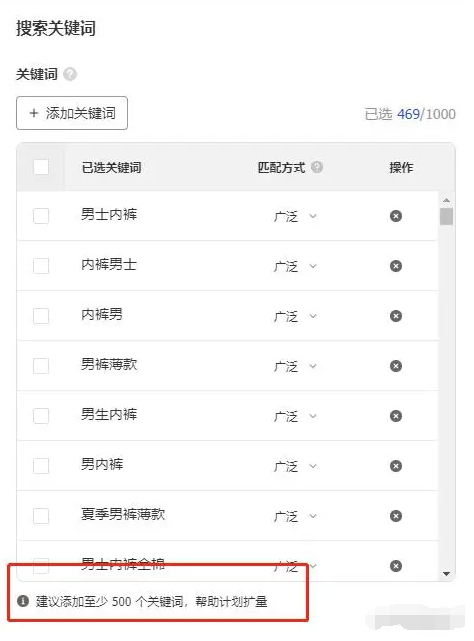Open match type dropdown for 男内裤
The height and width of the screenshot is (641, 474).
(x=295, y=466)
